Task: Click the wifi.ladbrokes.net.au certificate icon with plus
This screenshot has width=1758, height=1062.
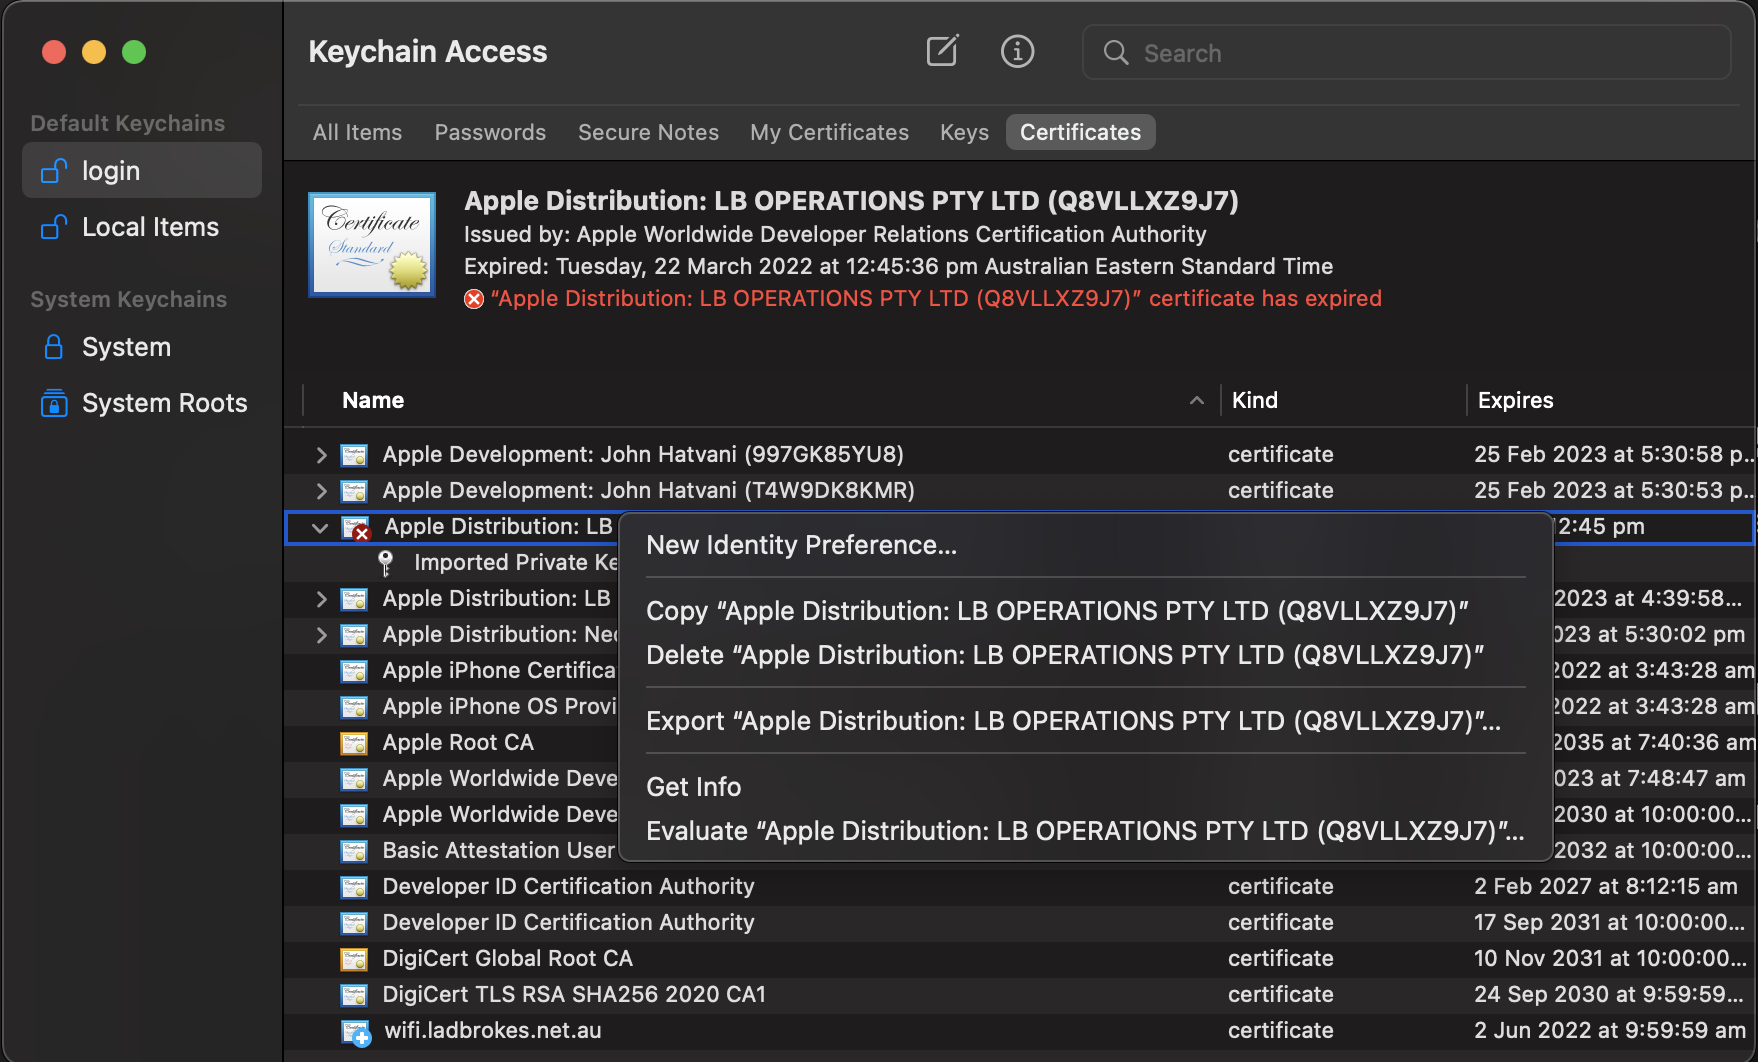Action: coord(356,1032)
